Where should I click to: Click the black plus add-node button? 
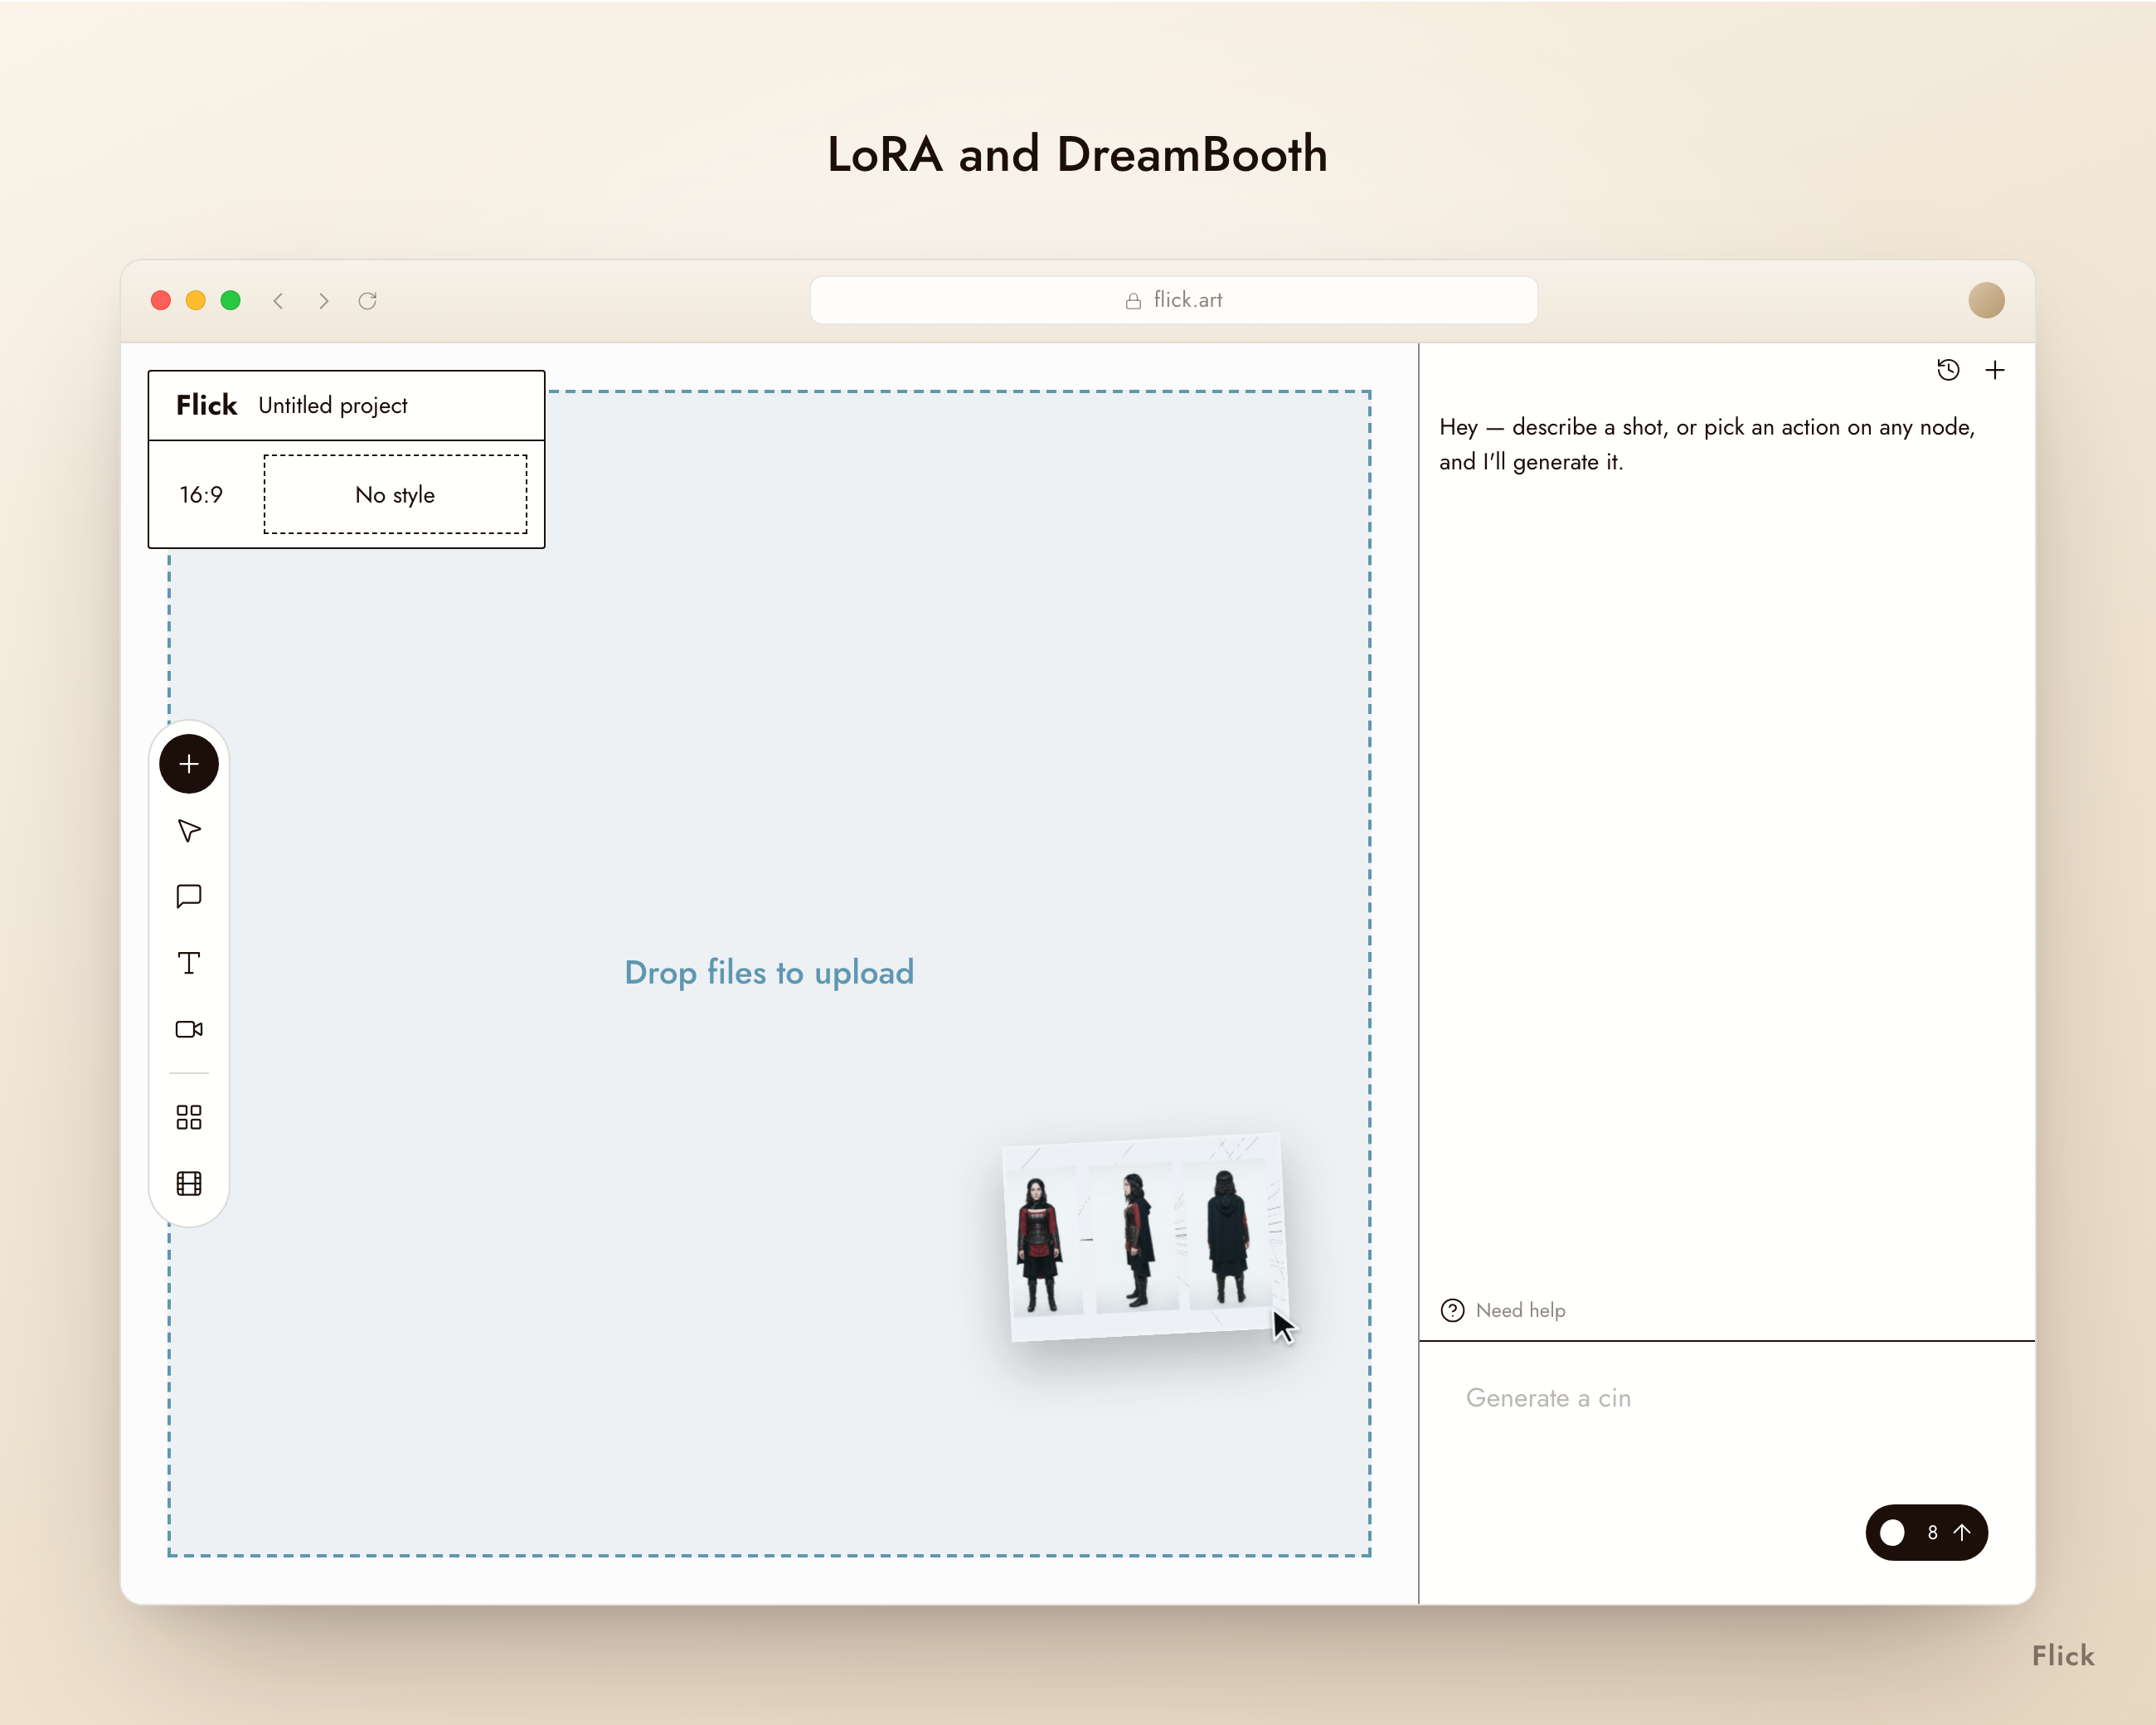click(189, 764)
